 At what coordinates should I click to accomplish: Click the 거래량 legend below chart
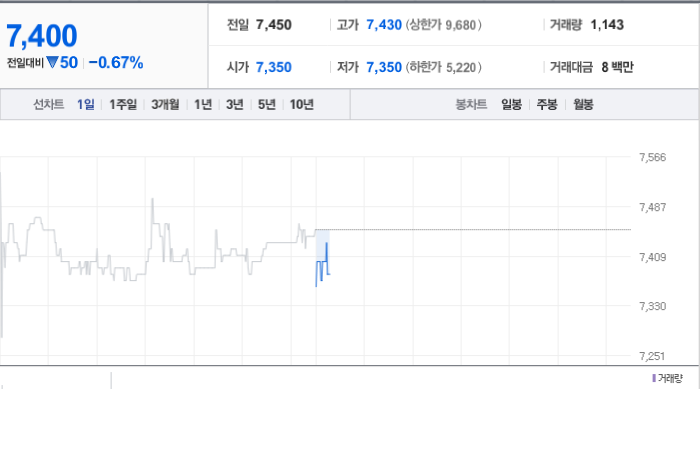click(667, 379)
